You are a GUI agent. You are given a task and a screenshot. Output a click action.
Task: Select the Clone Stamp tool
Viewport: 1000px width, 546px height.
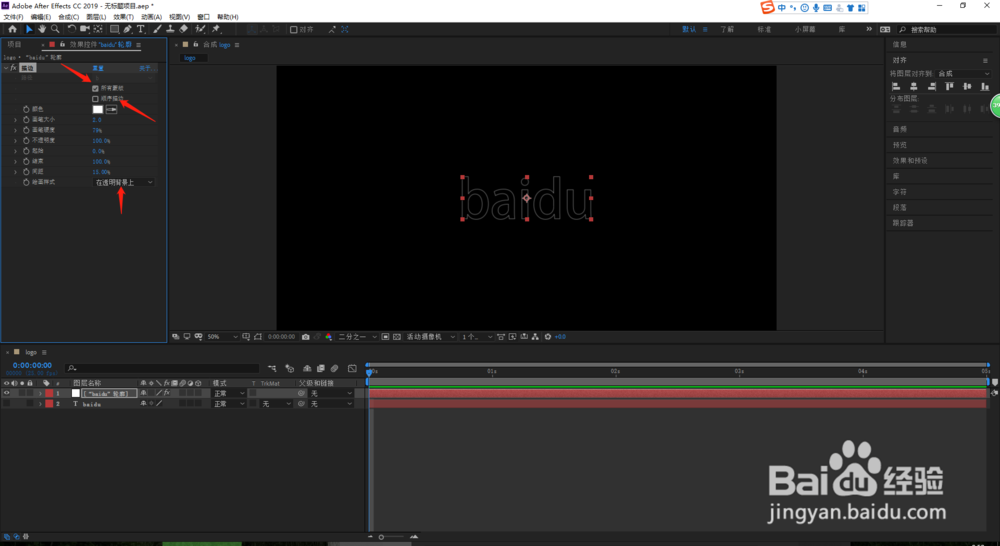pos(170,29)
